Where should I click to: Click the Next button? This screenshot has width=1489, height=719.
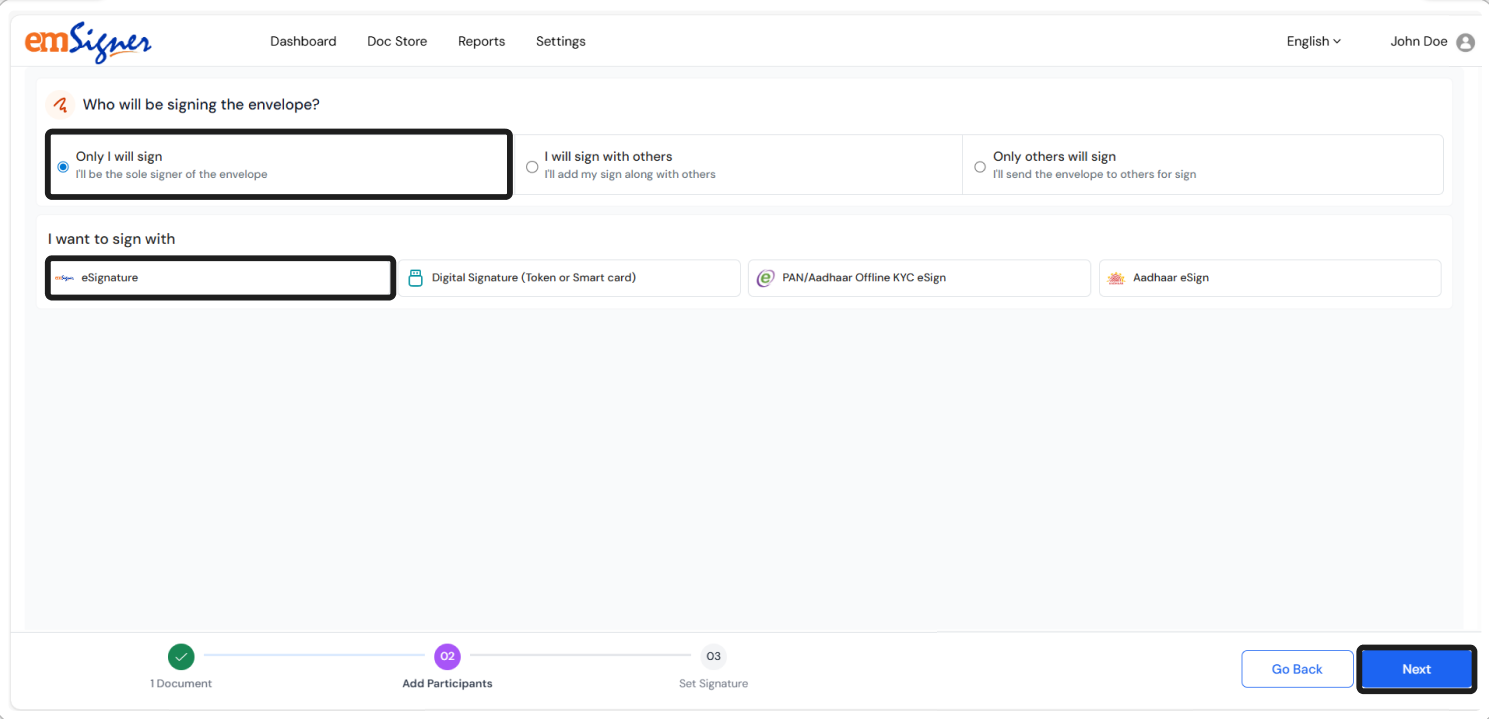point(1416,669)
